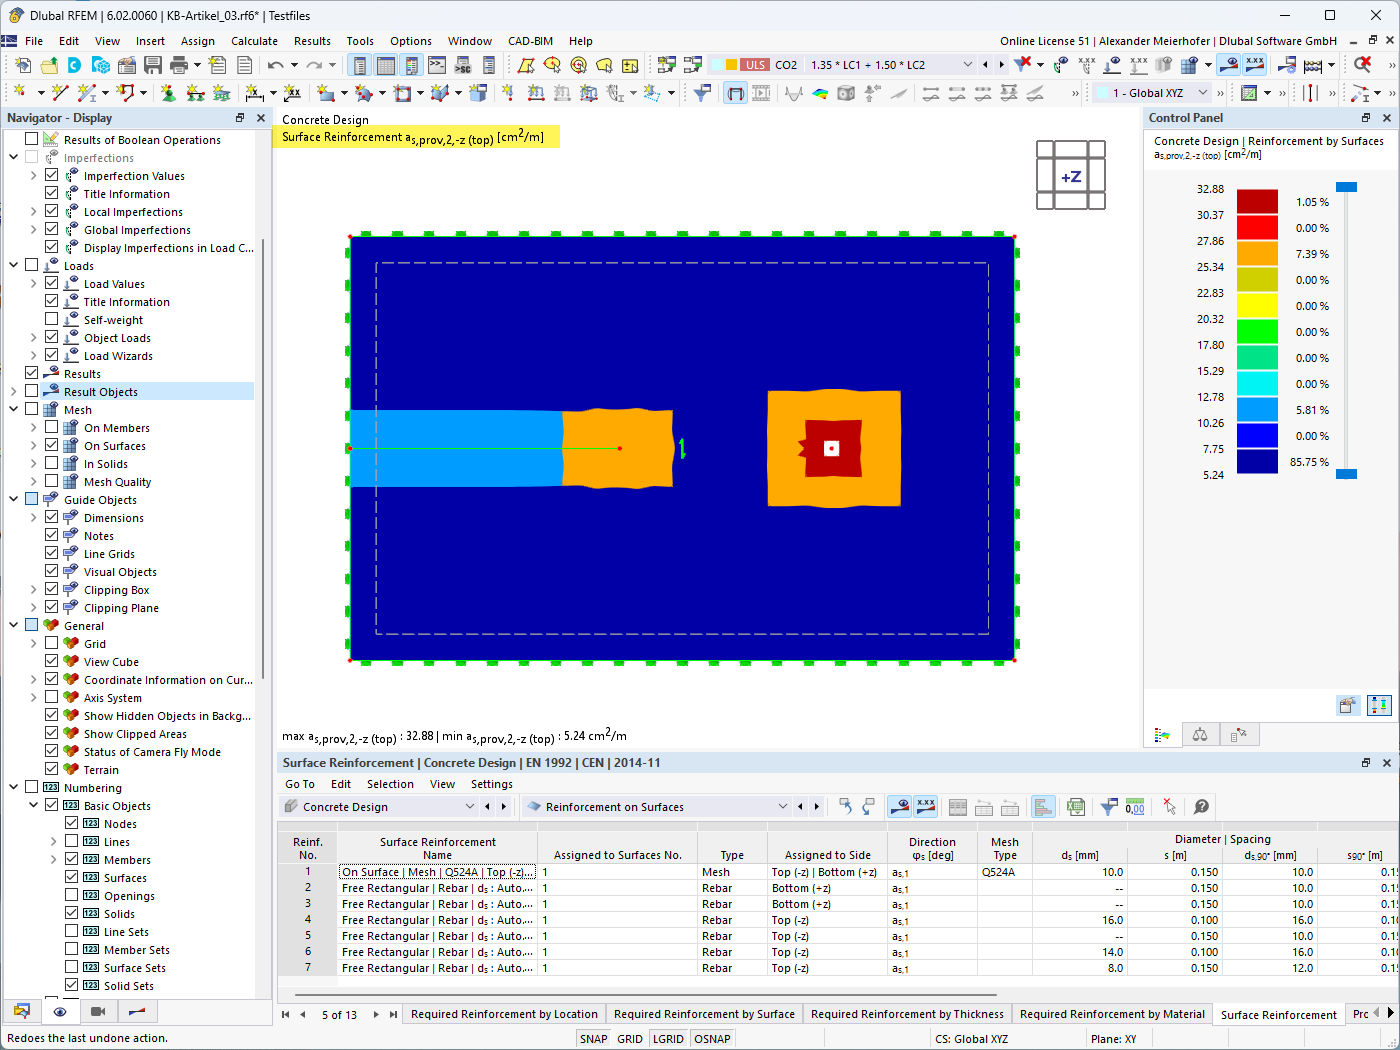Toggle the Grid checkbox under General
Image resolution: width=1400 pixels, height=1050 pixels.
click(x=52, y=644)
